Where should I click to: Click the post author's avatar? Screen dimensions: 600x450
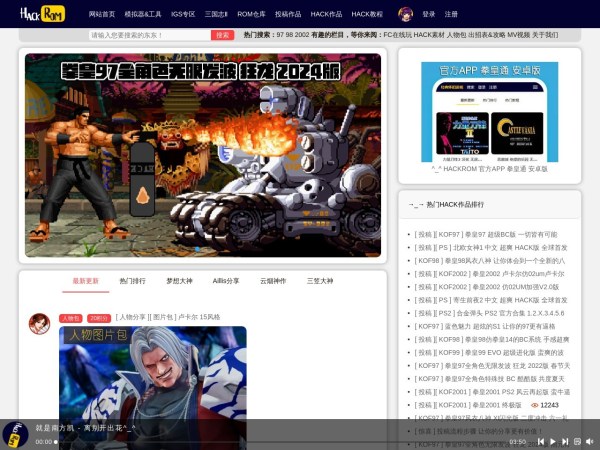click(x=39, y=323)
